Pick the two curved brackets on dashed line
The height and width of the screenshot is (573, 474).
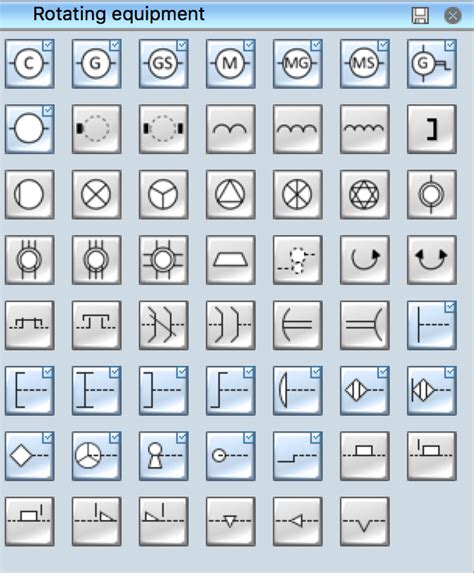231,325
